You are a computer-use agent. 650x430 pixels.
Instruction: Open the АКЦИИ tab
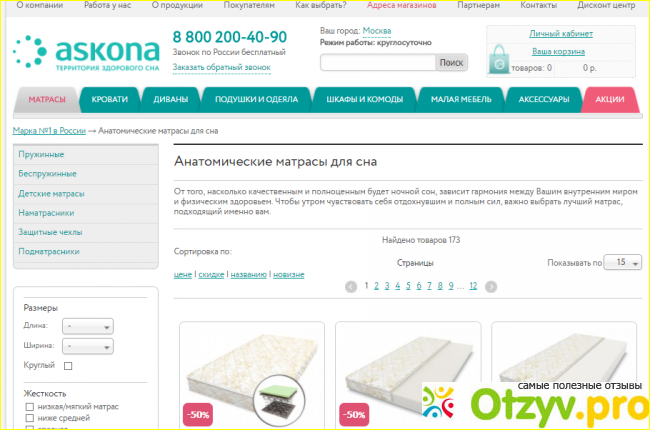tap(610, 100)
